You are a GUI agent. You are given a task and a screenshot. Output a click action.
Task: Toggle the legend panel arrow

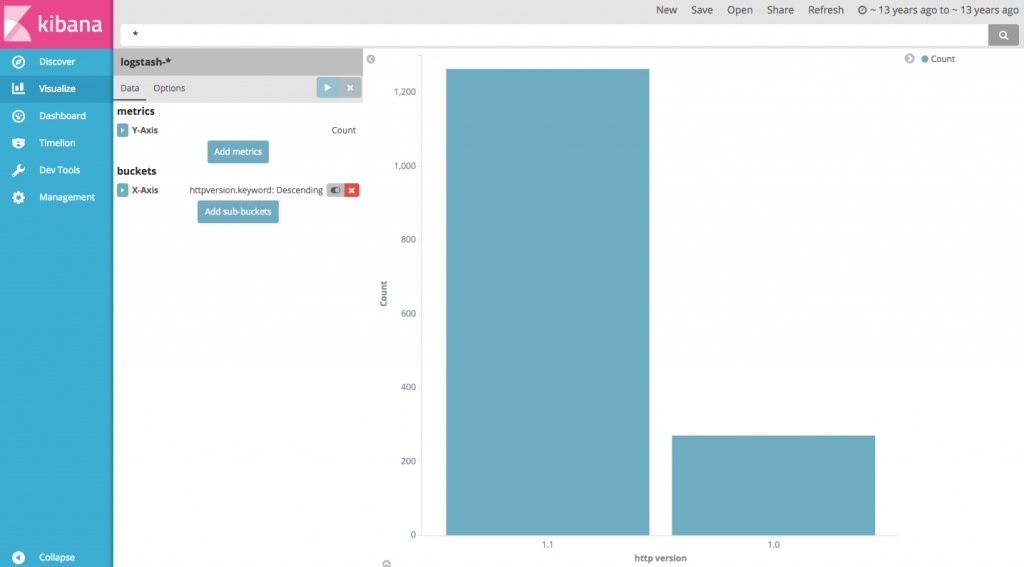(909, 59)
